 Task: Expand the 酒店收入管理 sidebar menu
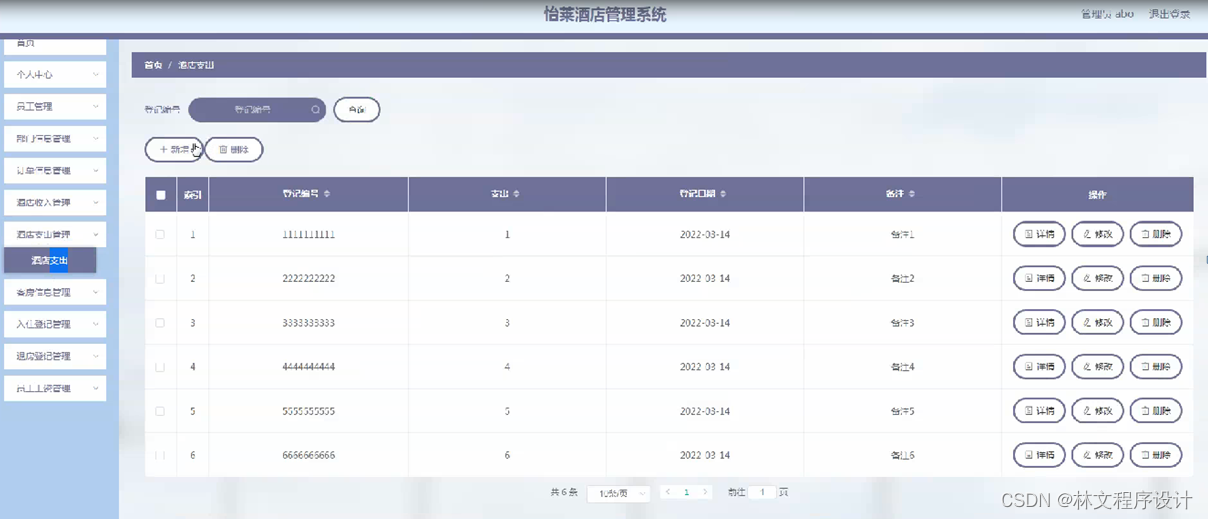coord(55,202)
